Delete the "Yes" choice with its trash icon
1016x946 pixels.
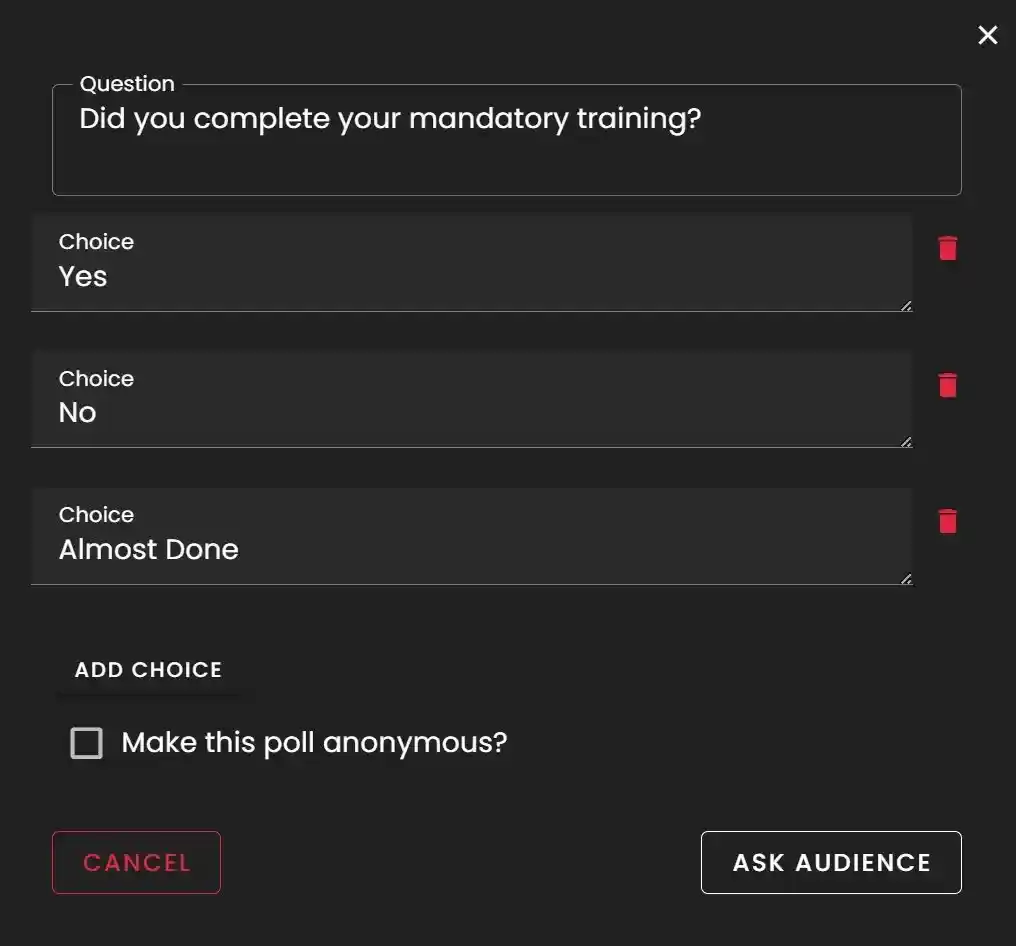pos(947,248)
